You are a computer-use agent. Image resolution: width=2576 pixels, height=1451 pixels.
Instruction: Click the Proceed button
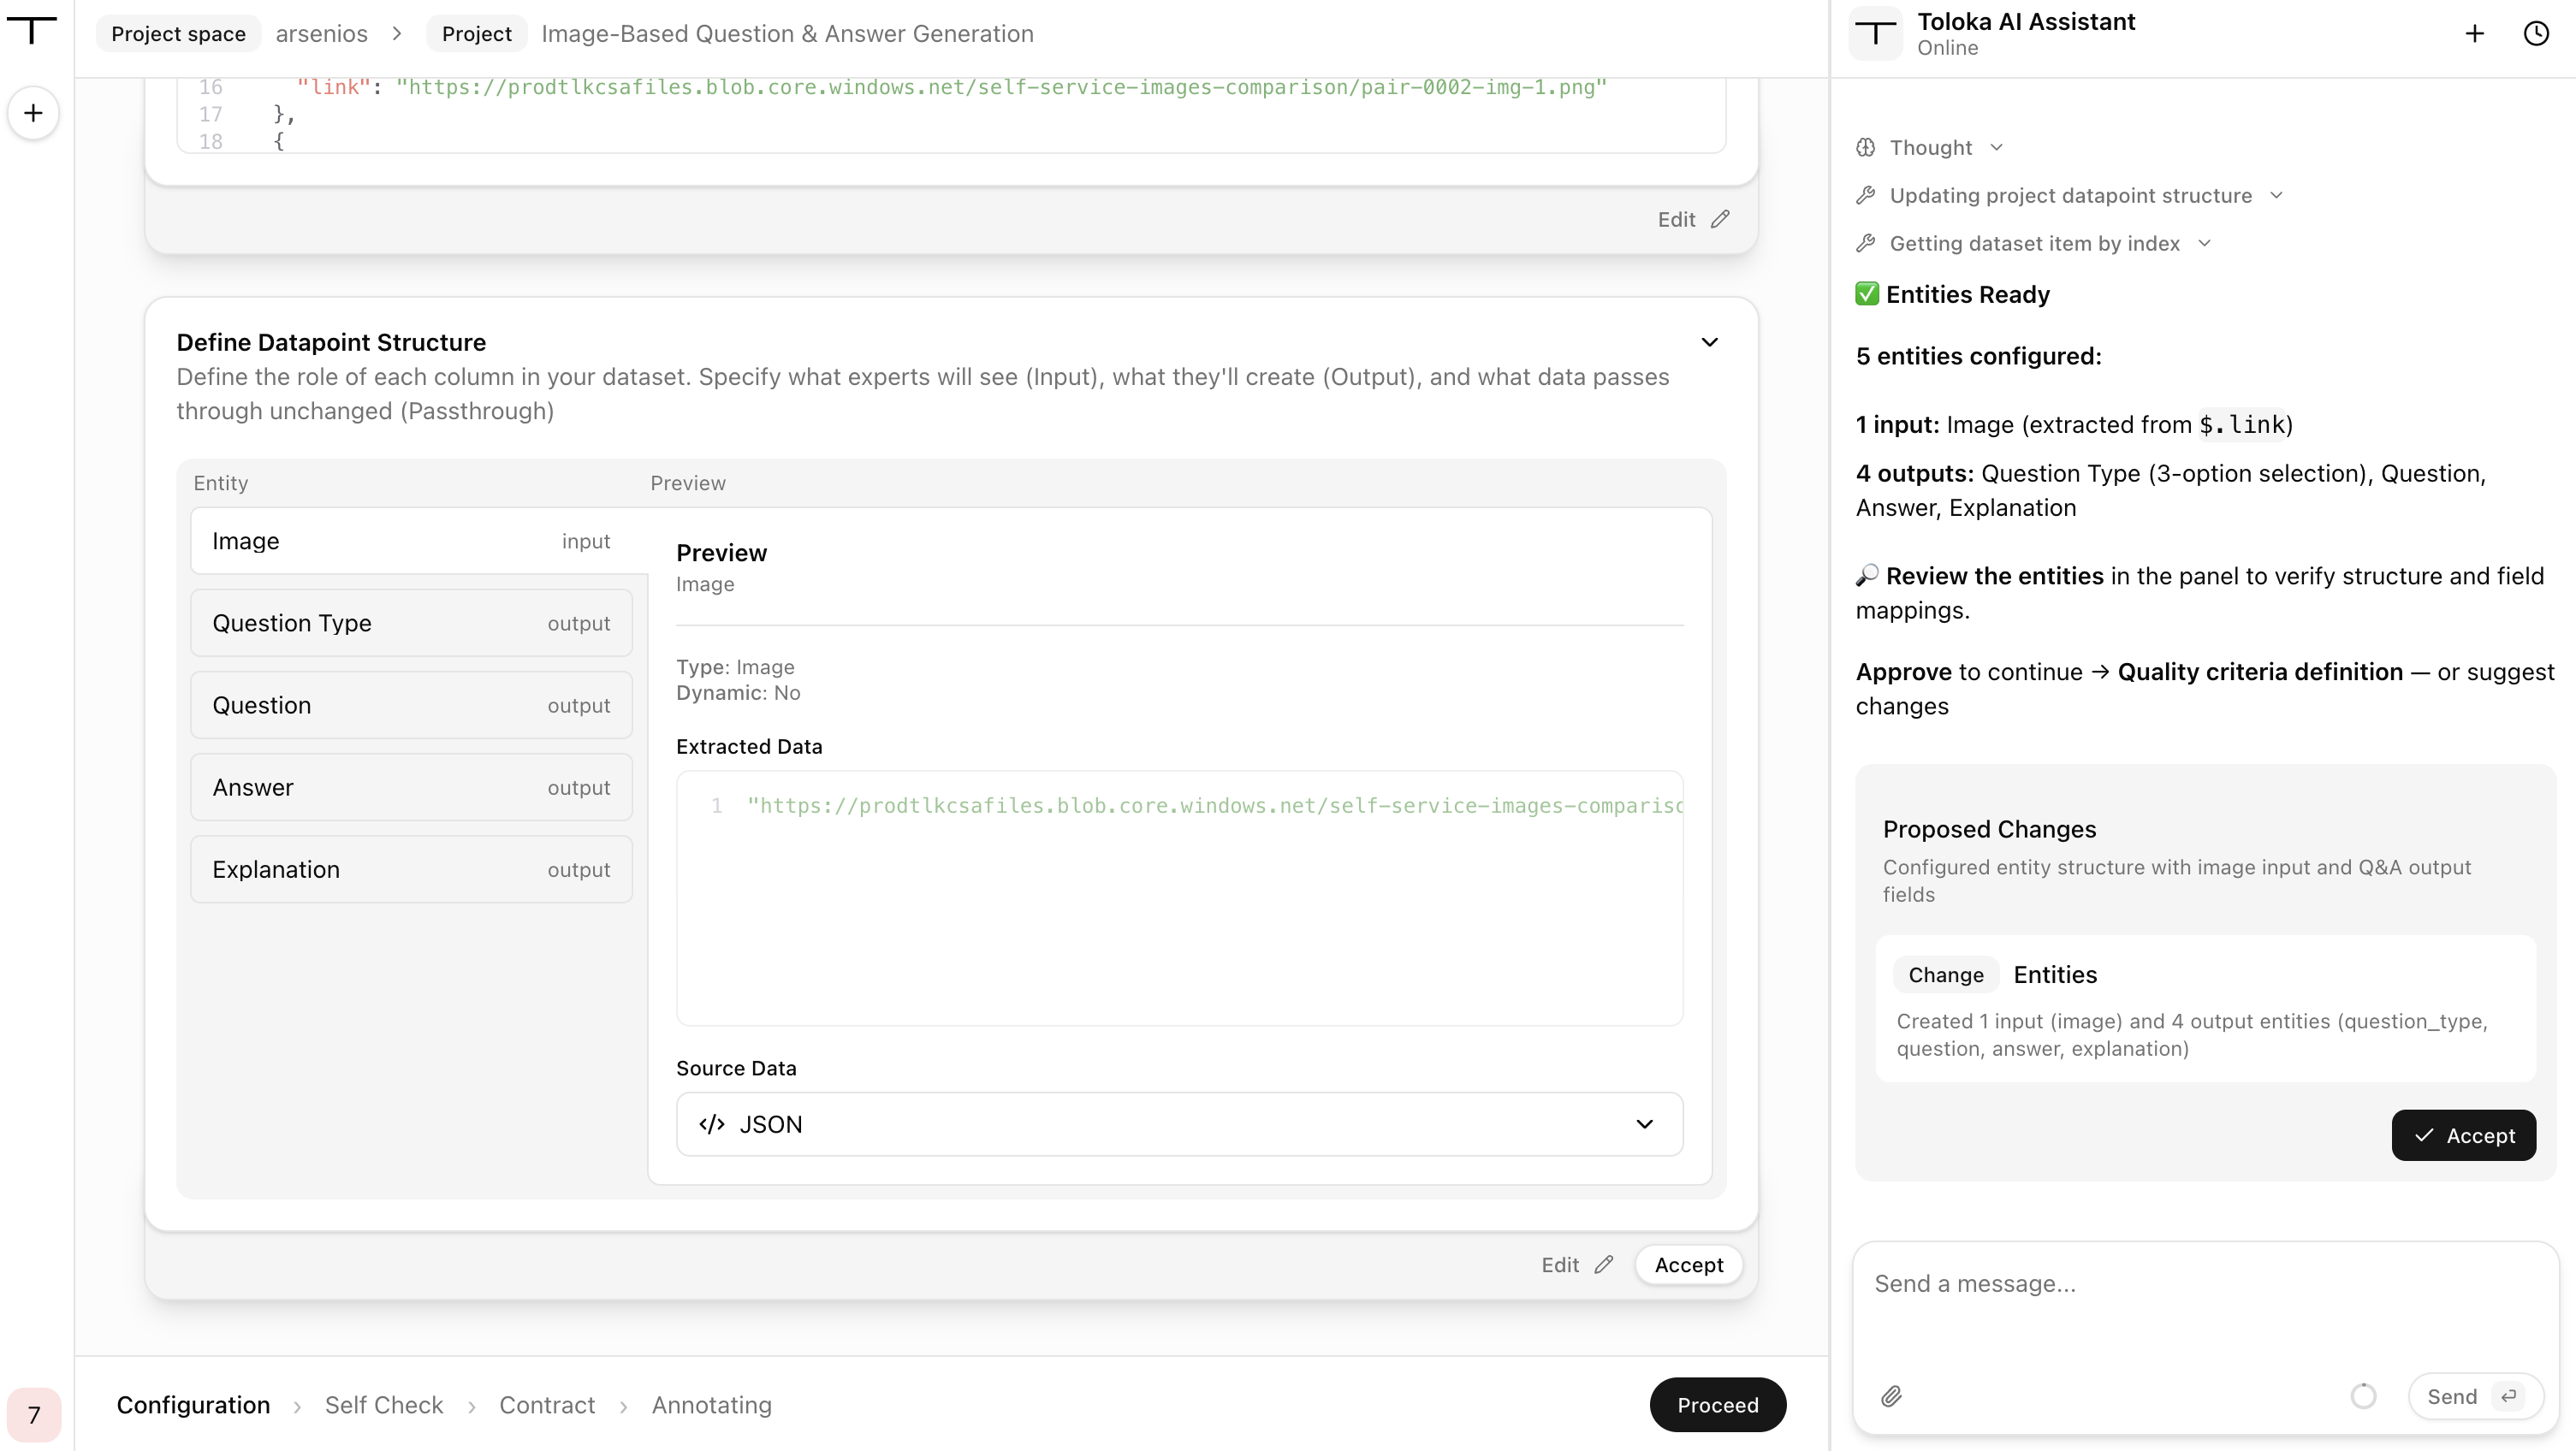(x=1717, y=1405)
